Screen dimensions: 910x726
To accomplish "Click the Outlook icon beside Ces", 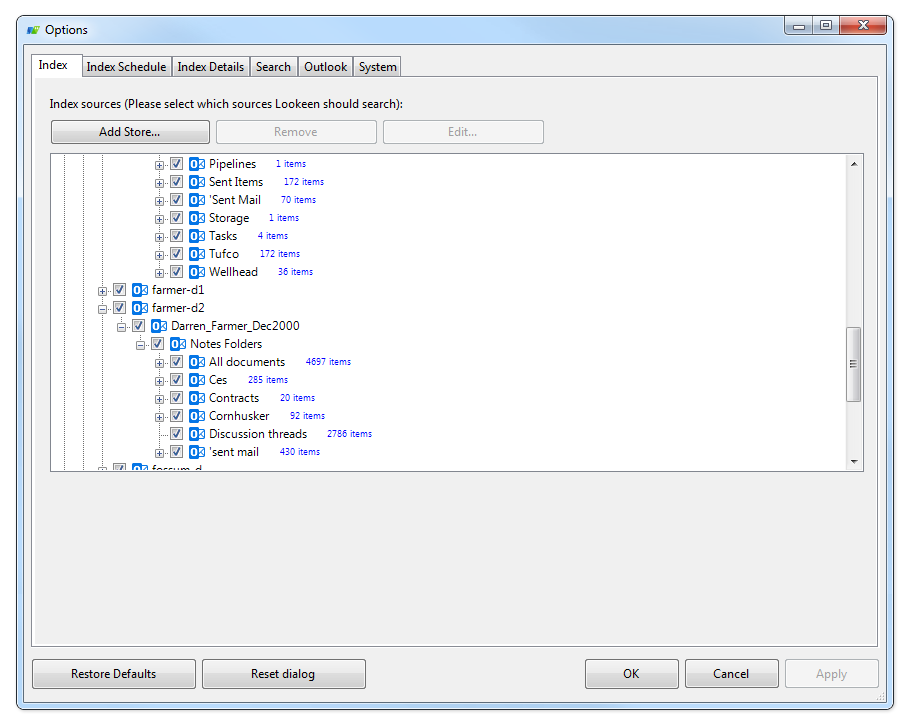I will pyautogui.click(x=197, y=380).
